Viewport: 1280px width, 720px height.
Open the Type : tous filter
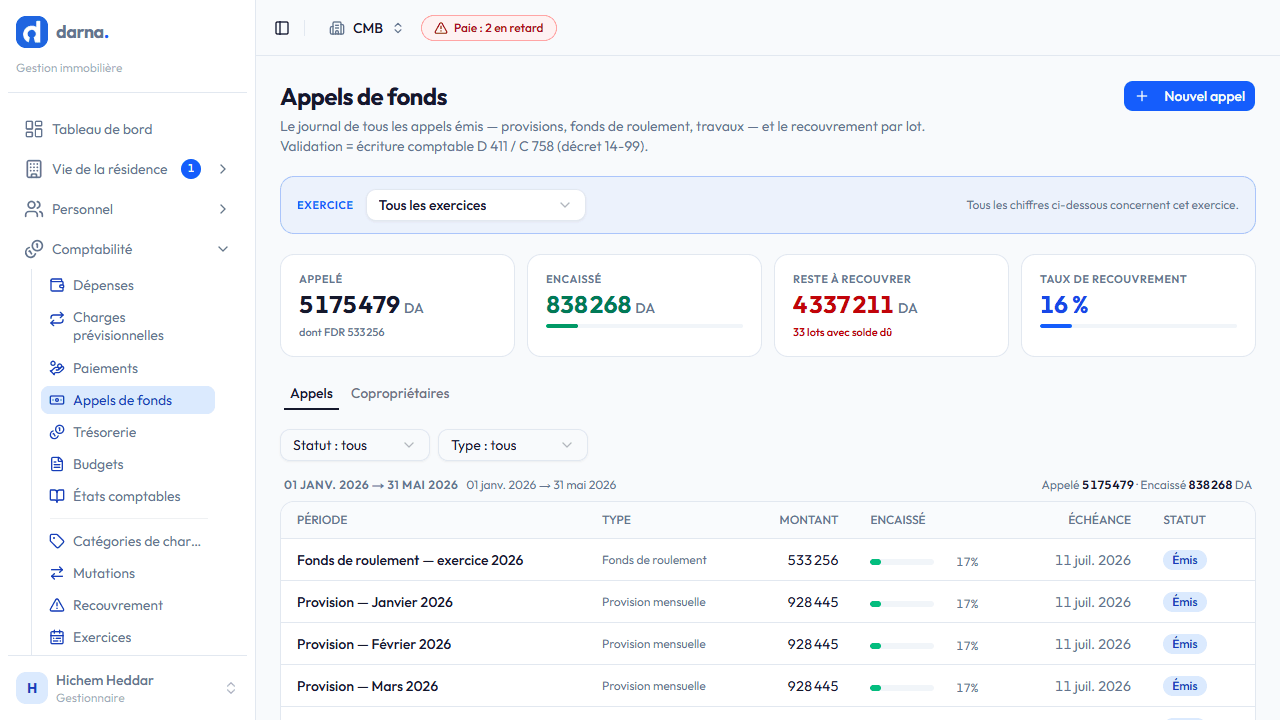513,445
